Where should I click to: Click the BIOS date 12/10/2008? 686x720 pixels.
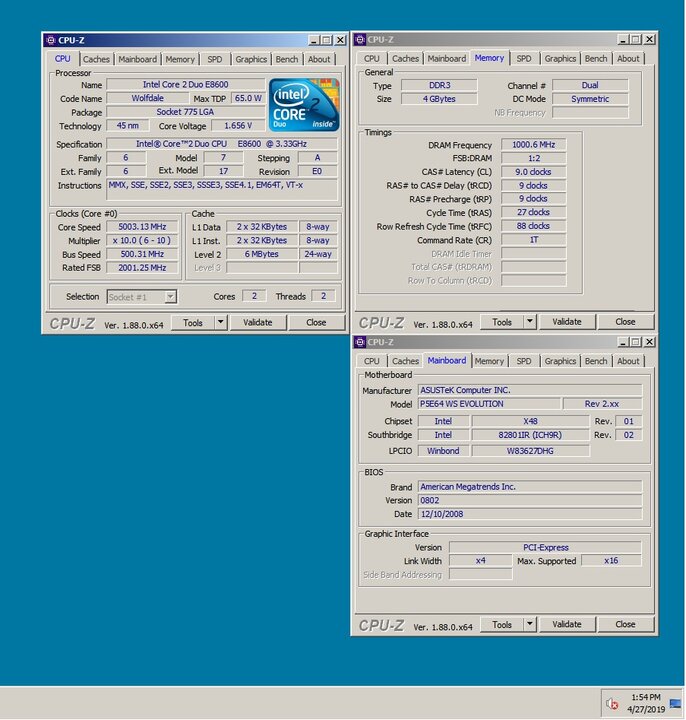click(x=530, y=514)
